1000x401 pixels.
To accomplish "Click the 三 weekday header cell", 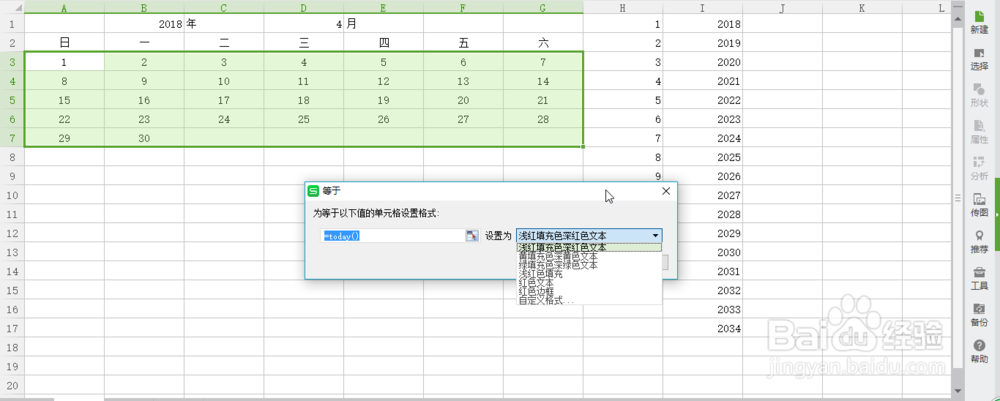I will point(304,43).
